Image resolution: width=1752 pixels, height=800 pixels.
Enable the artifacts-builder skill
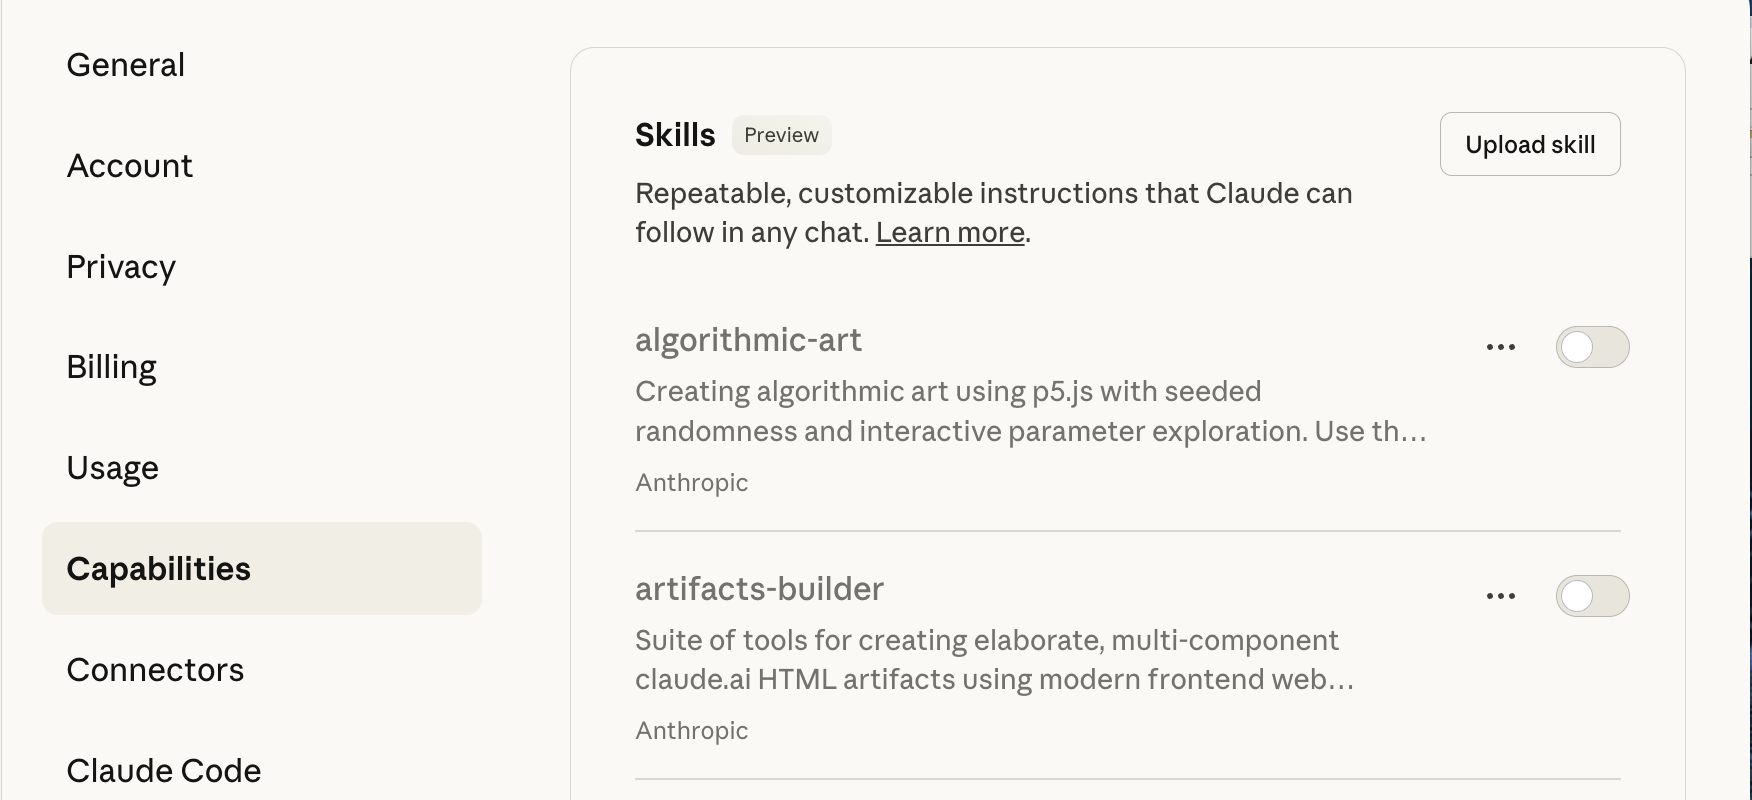pyautogui.click(x=1593, y=595)
